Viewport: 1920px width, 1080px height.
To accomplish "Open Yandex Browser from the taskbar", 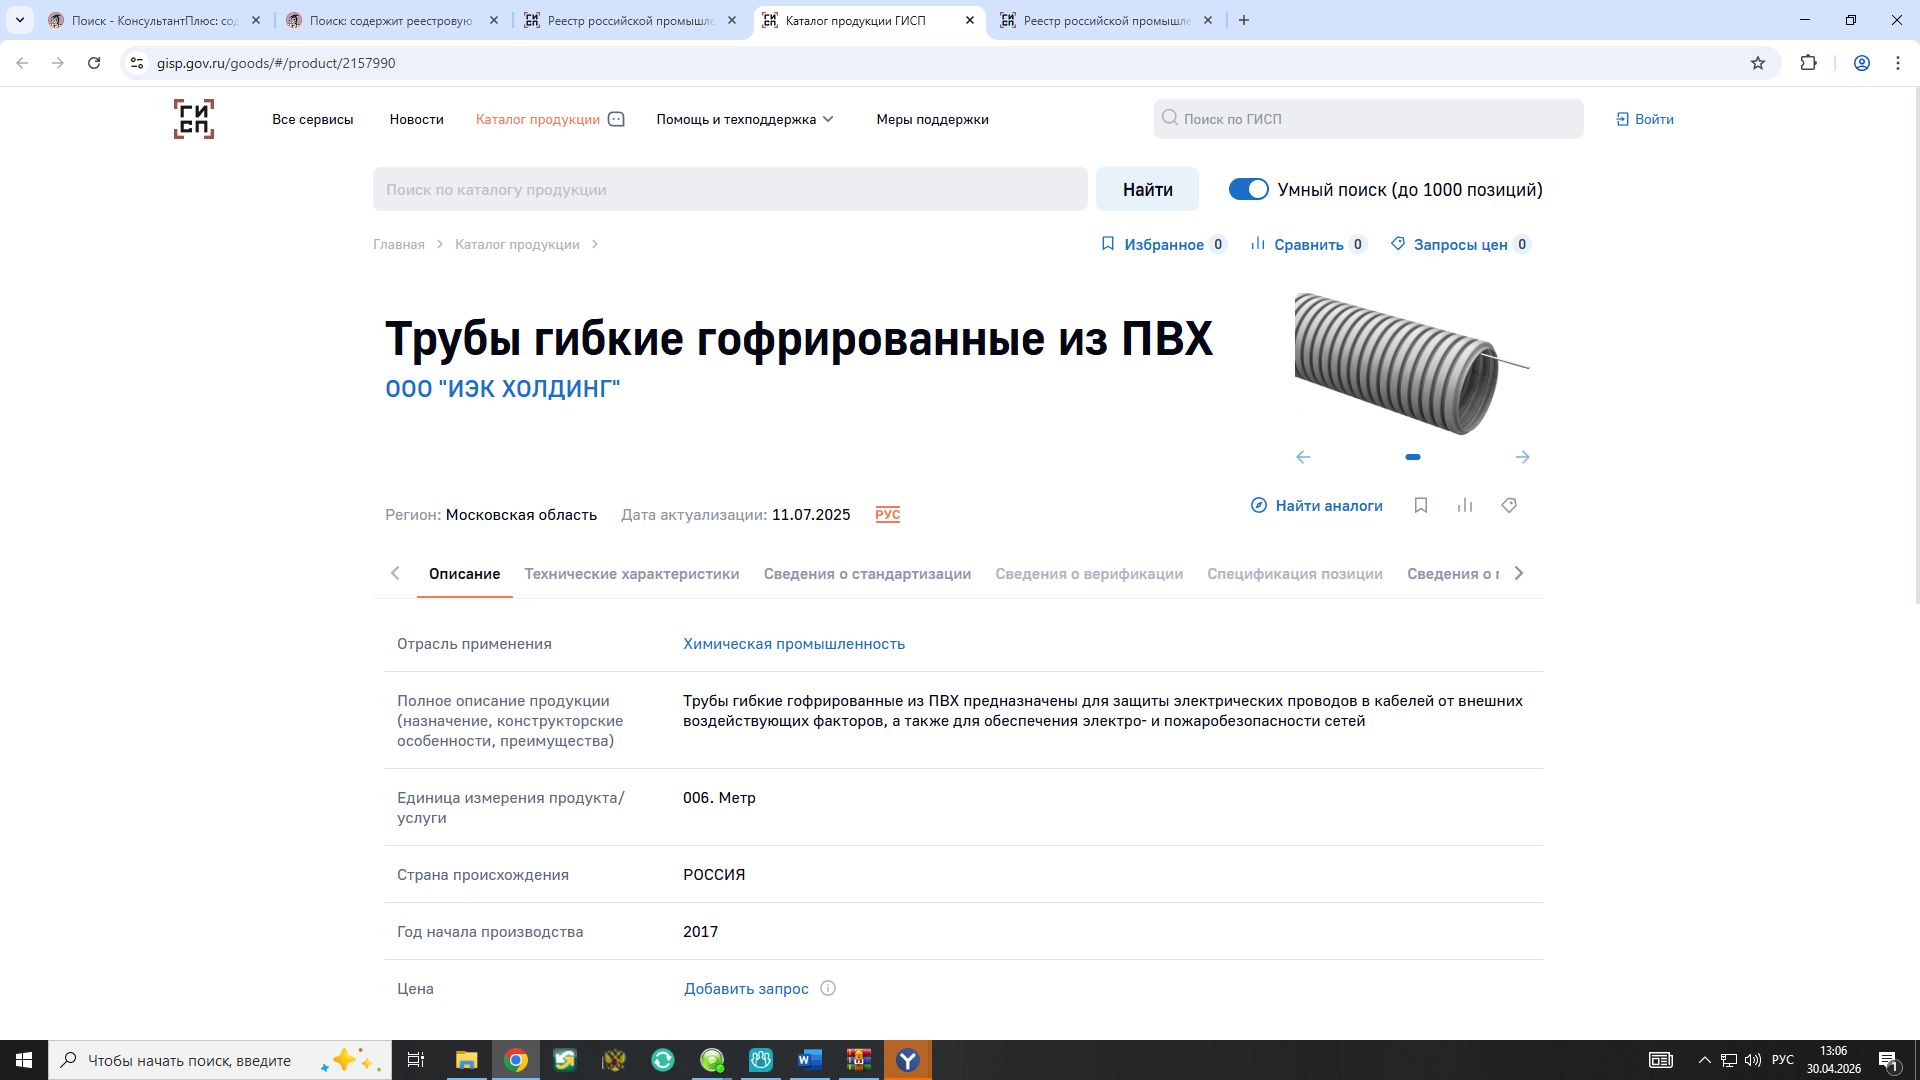I will click(x=908, y=1060).
